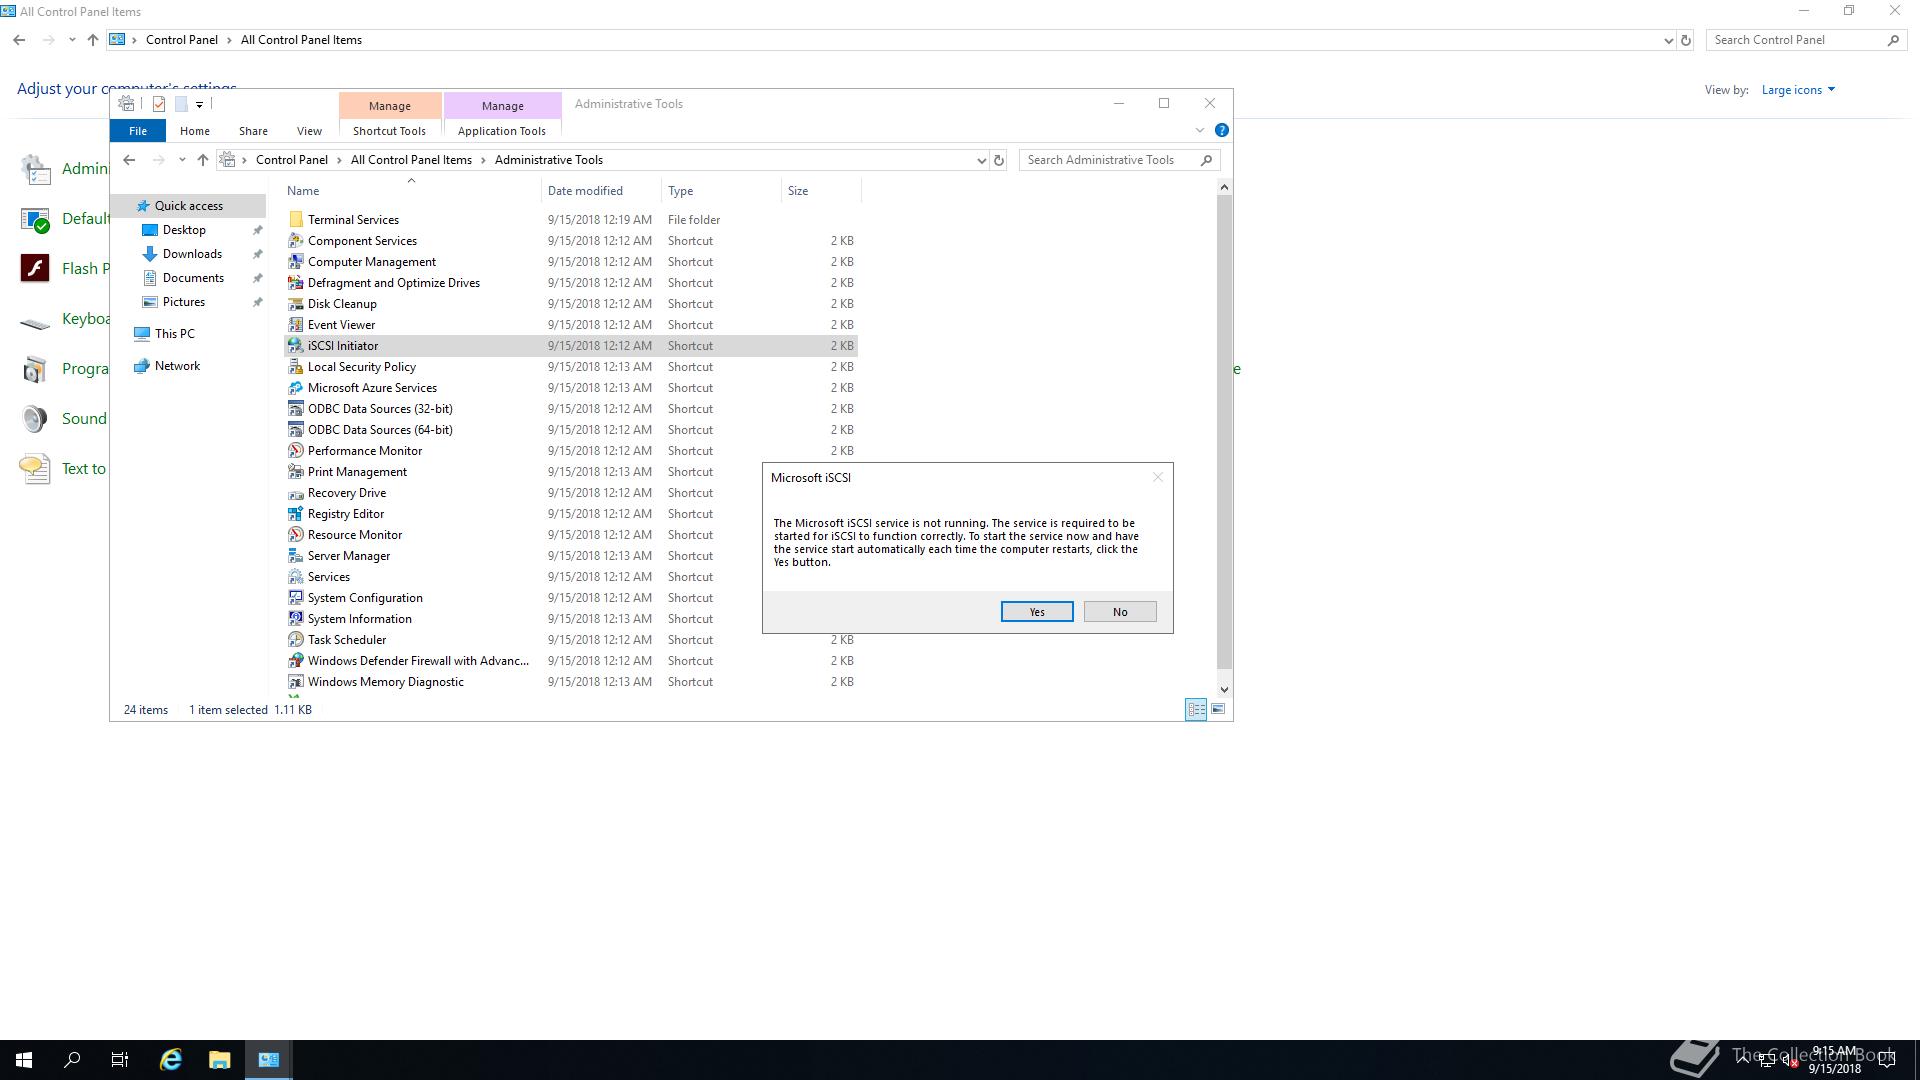Select Windows Memory Diagnostic entry

click(571, 682)
